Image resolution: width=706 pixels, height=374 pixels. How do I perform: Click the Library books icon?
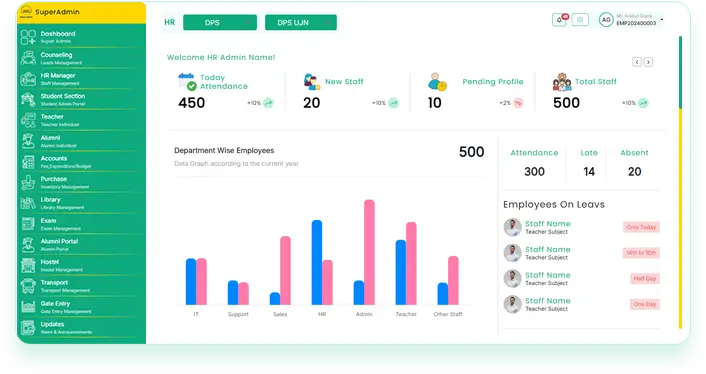[28, 203]
